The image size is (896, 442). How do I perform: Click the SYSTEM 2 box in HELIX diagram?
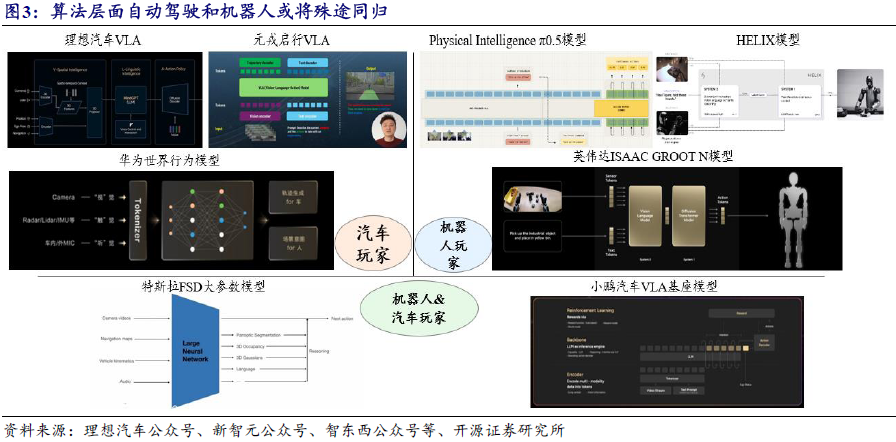[x=719, y=102]
